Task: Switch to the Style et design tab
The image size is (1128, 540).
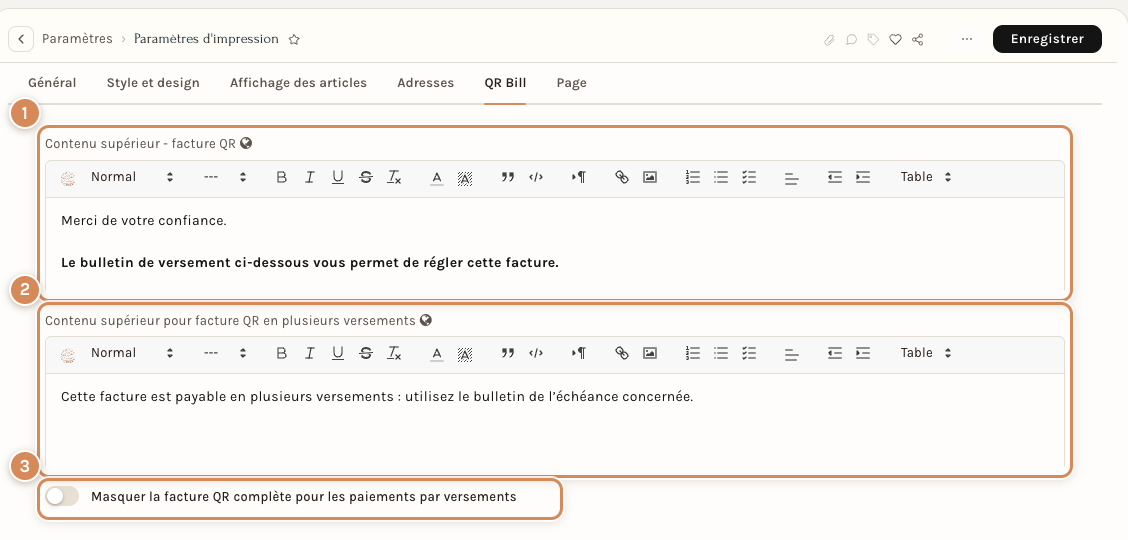Action: pyautogui.click(x=153, y=83)
